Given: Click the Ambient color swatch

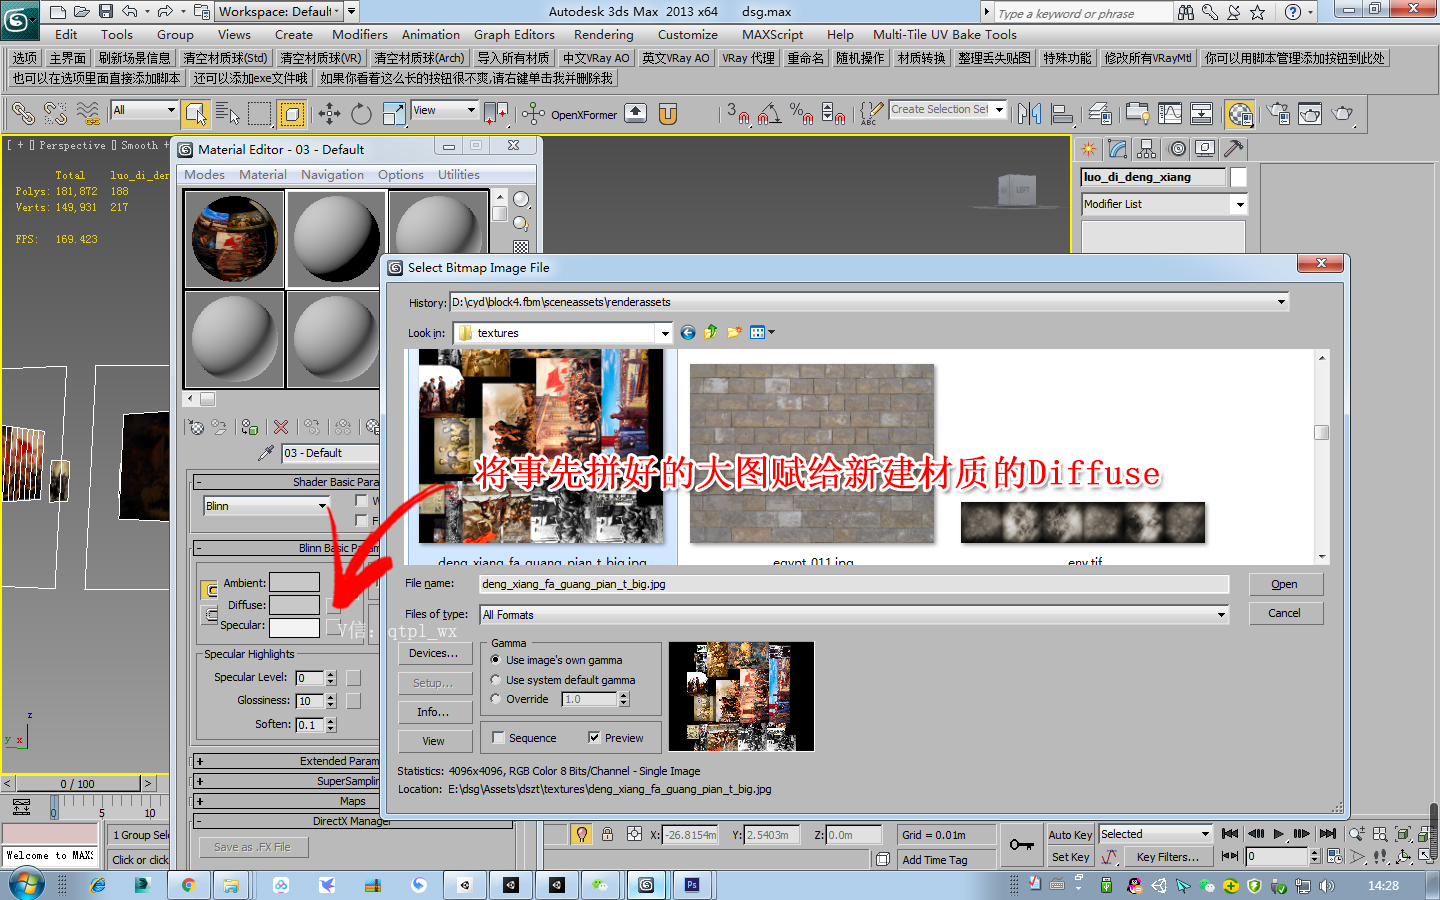Looking at the screenshot, I should point(295,582).
